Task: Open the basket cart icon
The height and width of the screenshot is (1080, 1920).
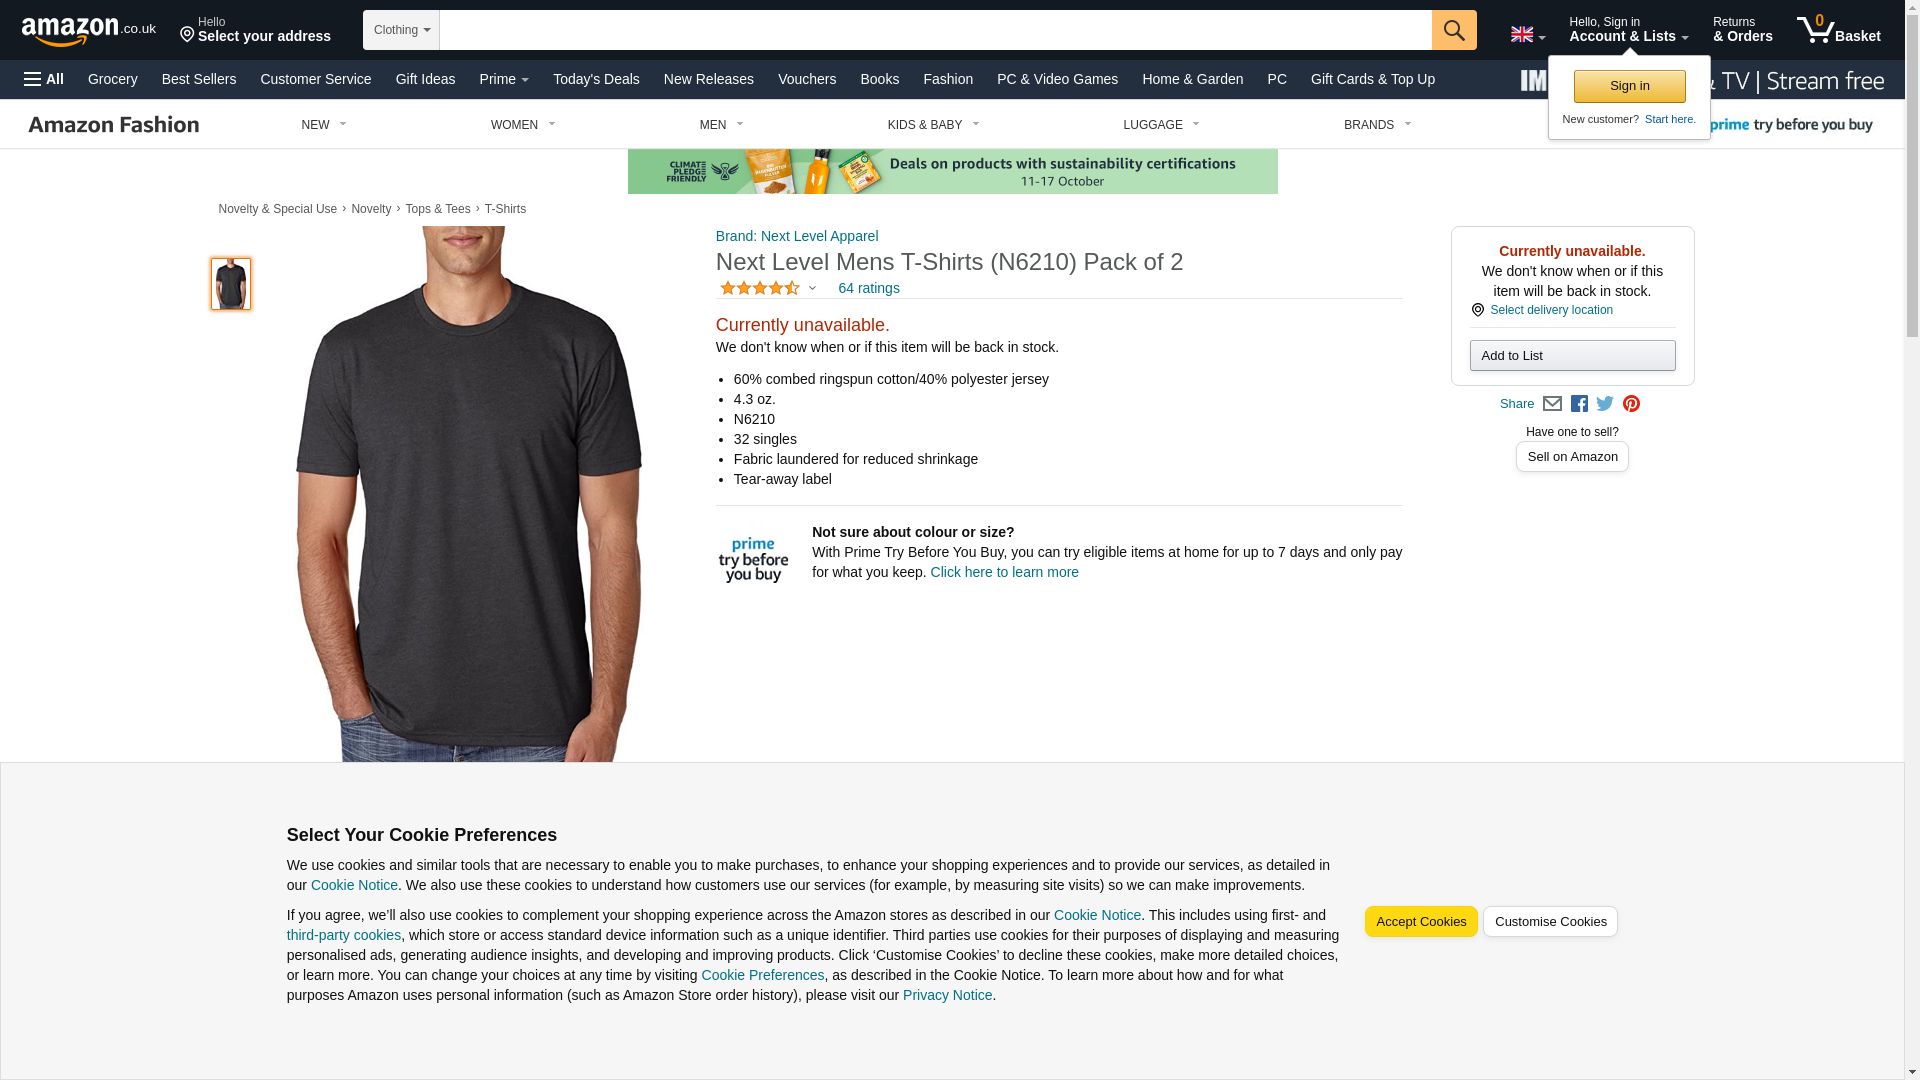Action: 1838,30
